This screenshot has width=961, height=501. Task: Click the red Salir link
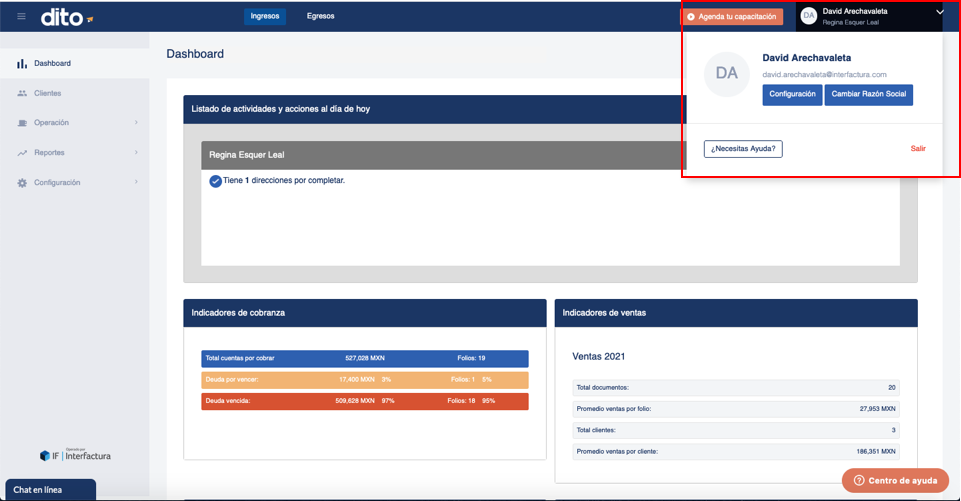pyautogui.click(x=917, y=148)
